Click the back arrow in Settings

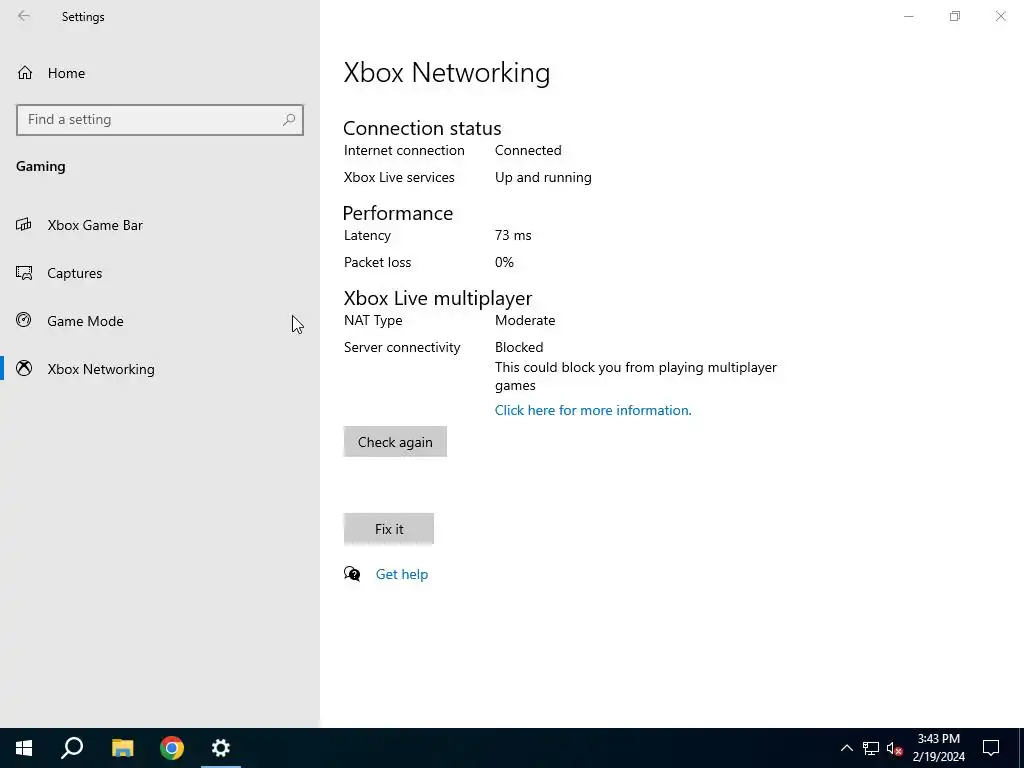[24, 16]
